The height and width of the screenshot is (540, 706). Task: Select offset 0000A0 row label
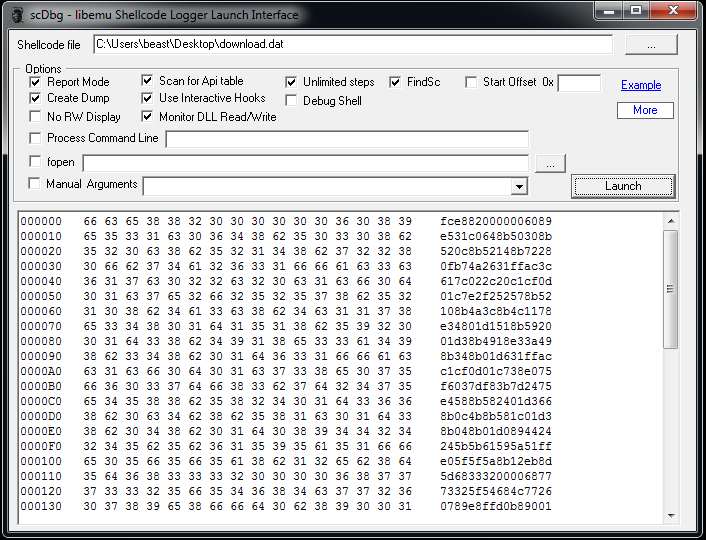(41, 371)
